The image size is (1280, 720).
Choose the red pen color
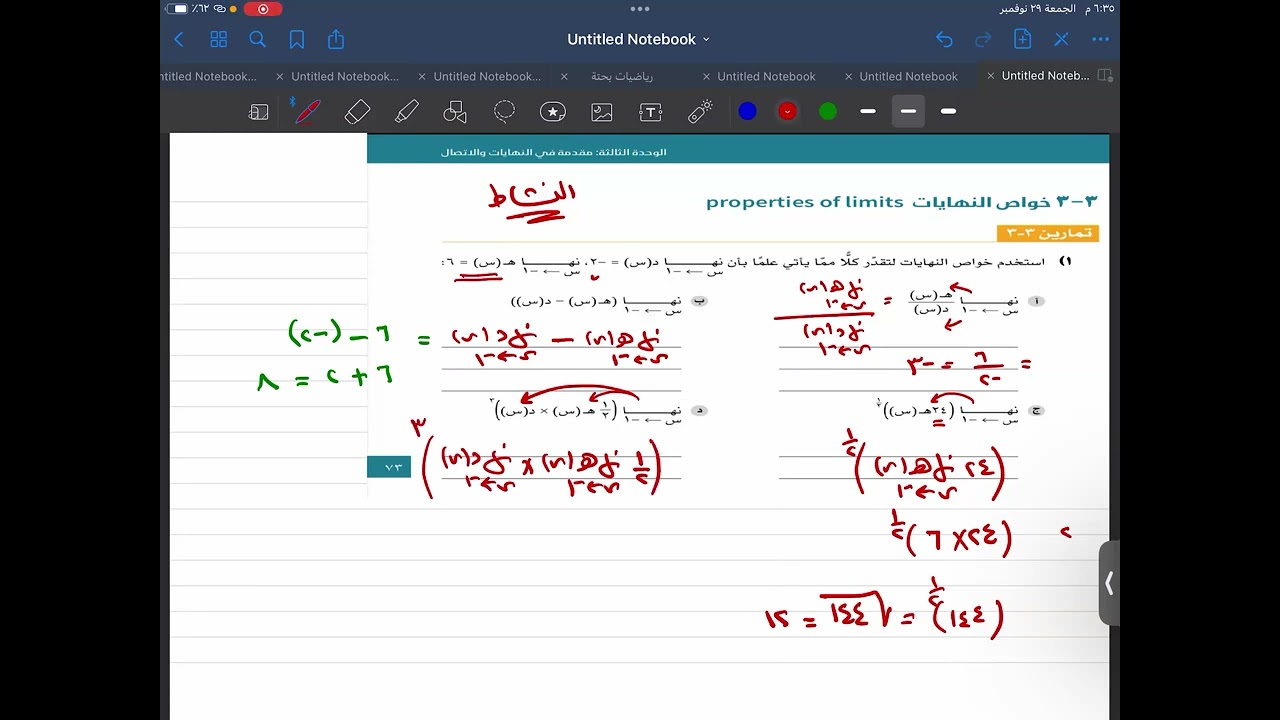787,111
